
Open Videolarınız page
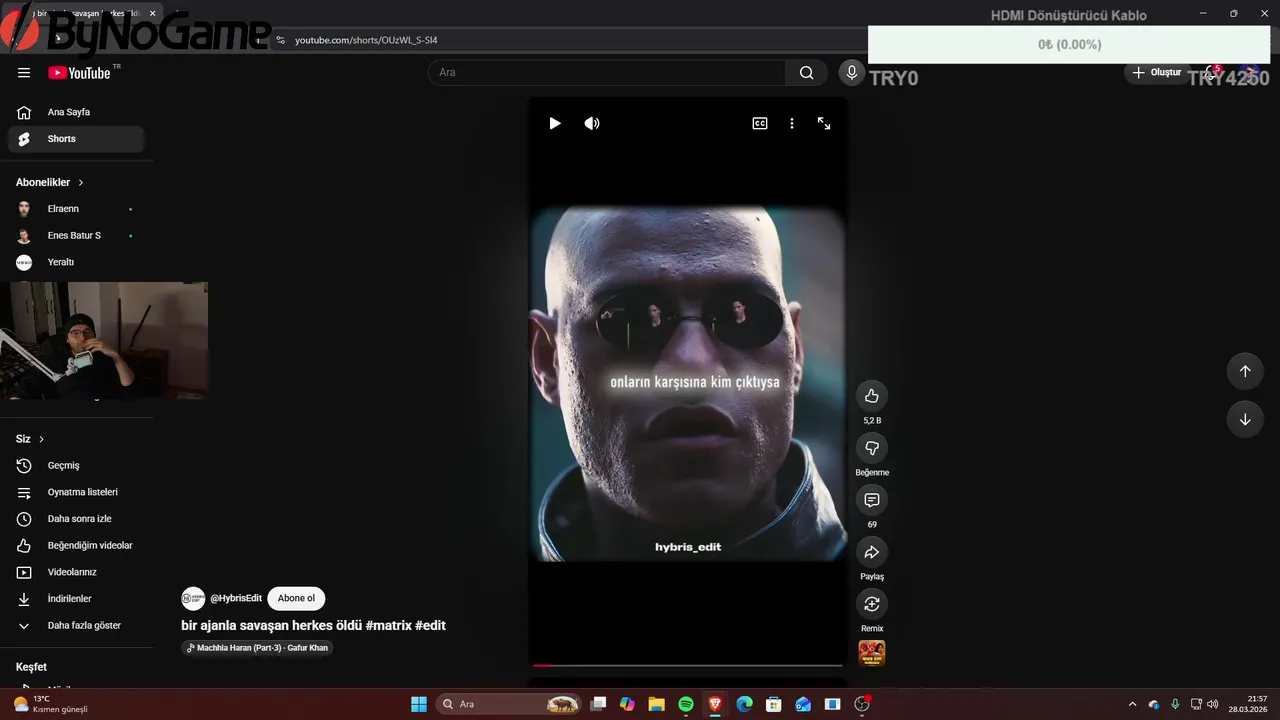tap(76, 572)
